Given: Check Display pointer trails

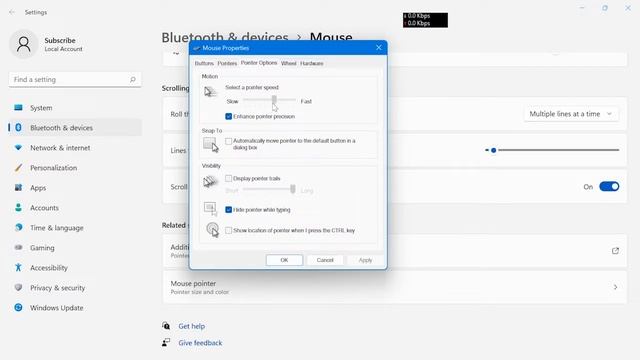Looking at the screenshot, I should point(229,178).
